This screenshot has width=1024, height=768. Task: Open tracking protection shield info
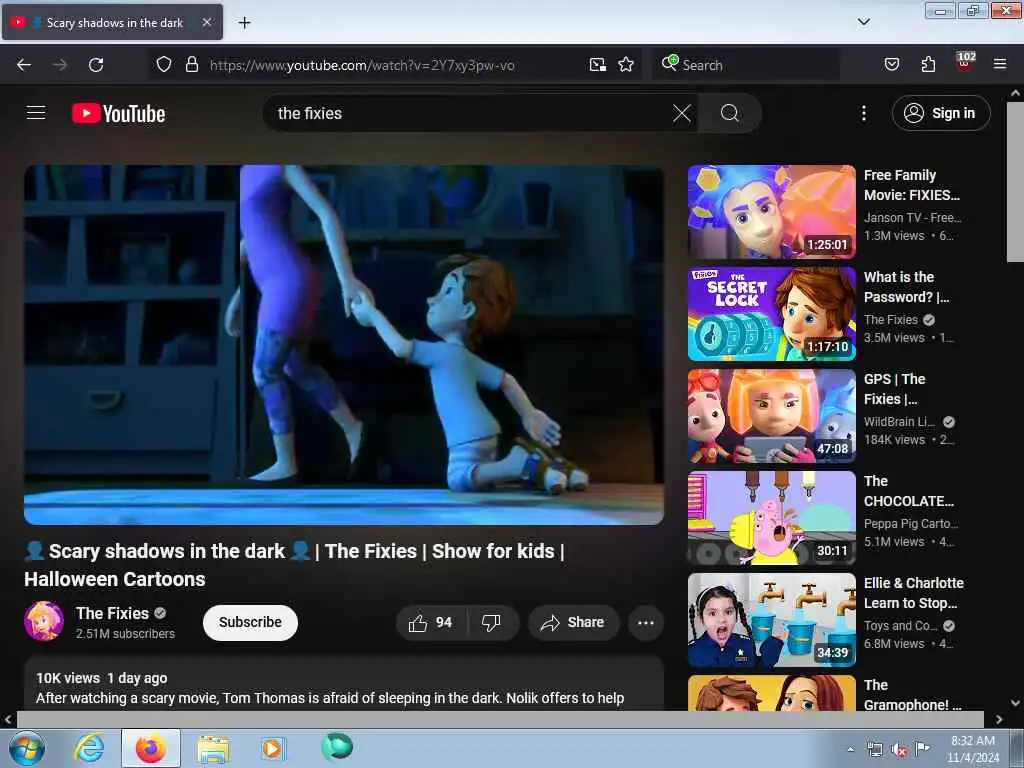(164, 65)
